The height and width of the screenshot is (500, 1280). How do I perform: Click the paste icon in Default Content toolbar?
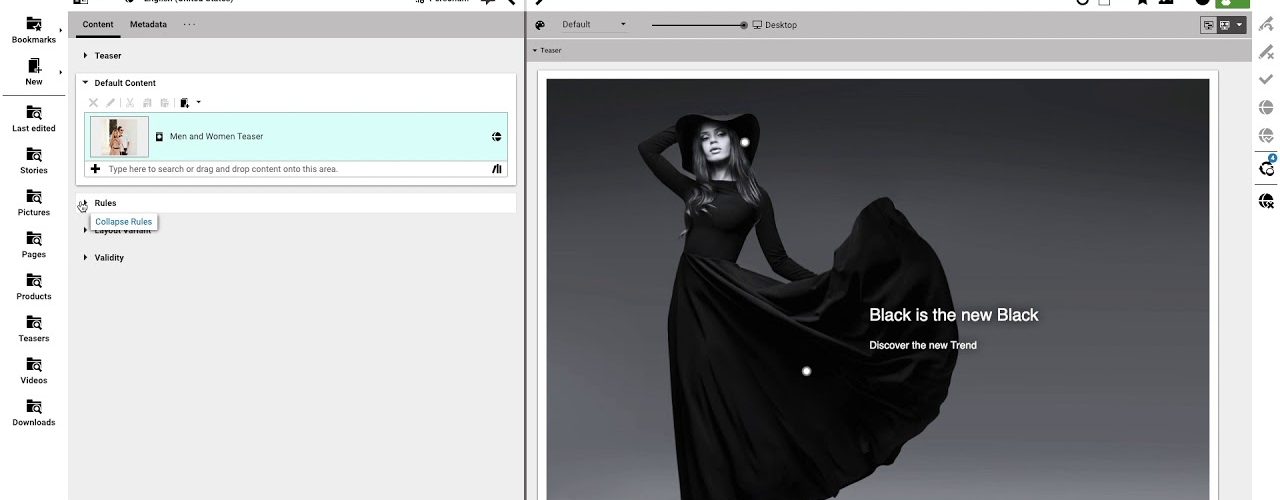[x=164, y=102]
